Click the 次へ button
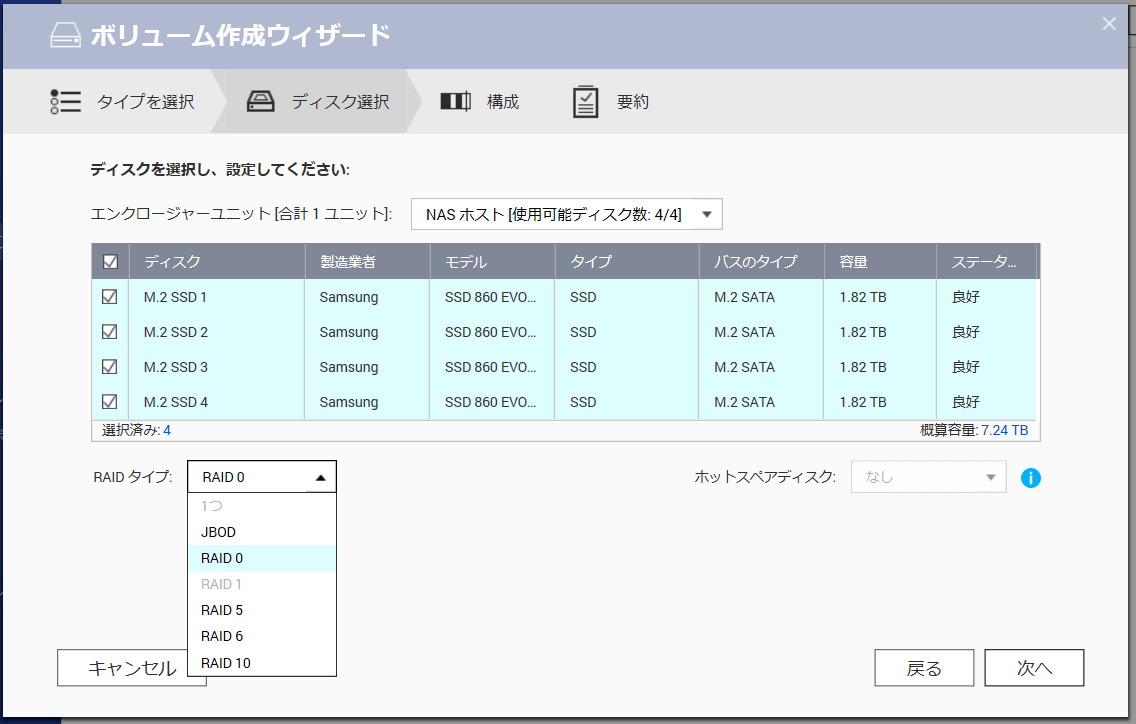This screenshot has width=1136, height=724. coord(1034,669)
